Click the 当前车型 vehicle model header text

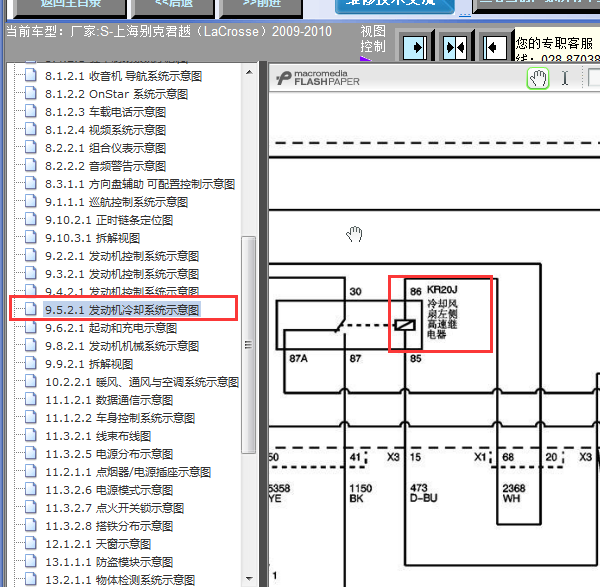tap(169, 31)
